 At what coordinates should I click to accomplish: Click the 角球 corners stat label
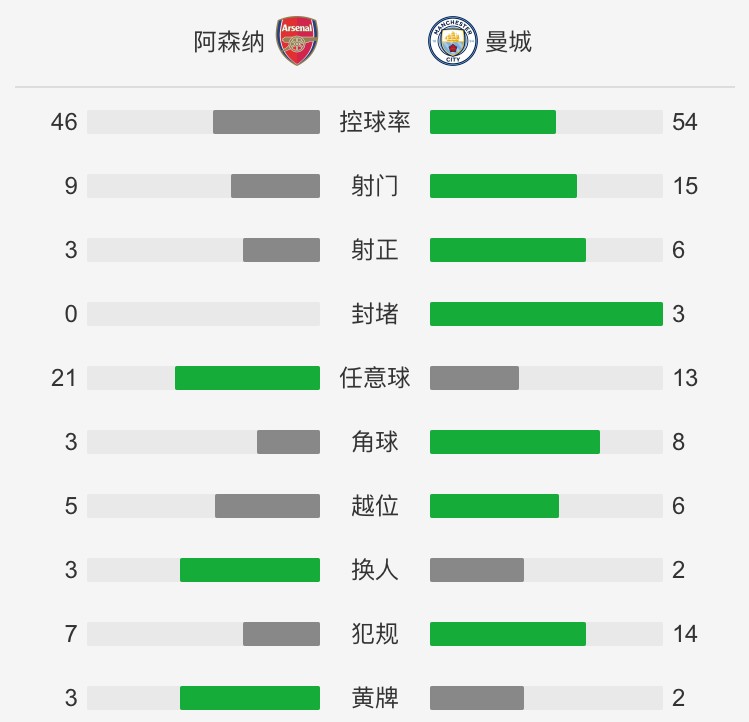(x=375, y=442)
